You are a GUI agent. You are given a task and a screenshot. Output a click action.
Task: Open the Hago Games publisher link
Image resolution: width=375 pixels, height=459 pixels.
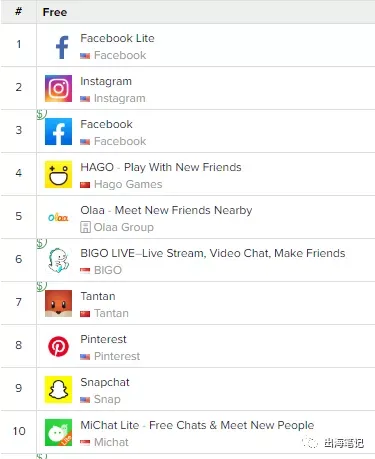click(x=128, y=184)
